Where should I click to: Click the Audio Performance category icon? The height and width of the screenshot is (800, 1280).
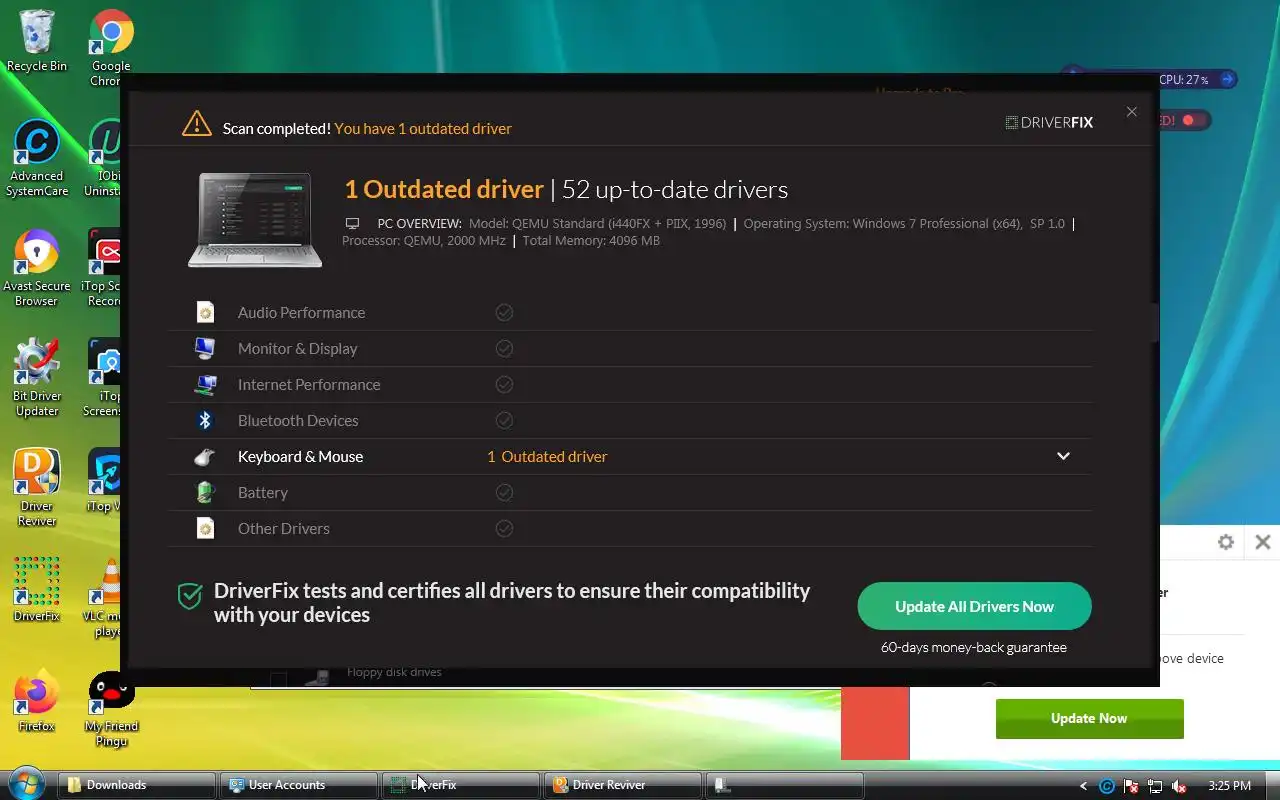[x=205, y=312]
